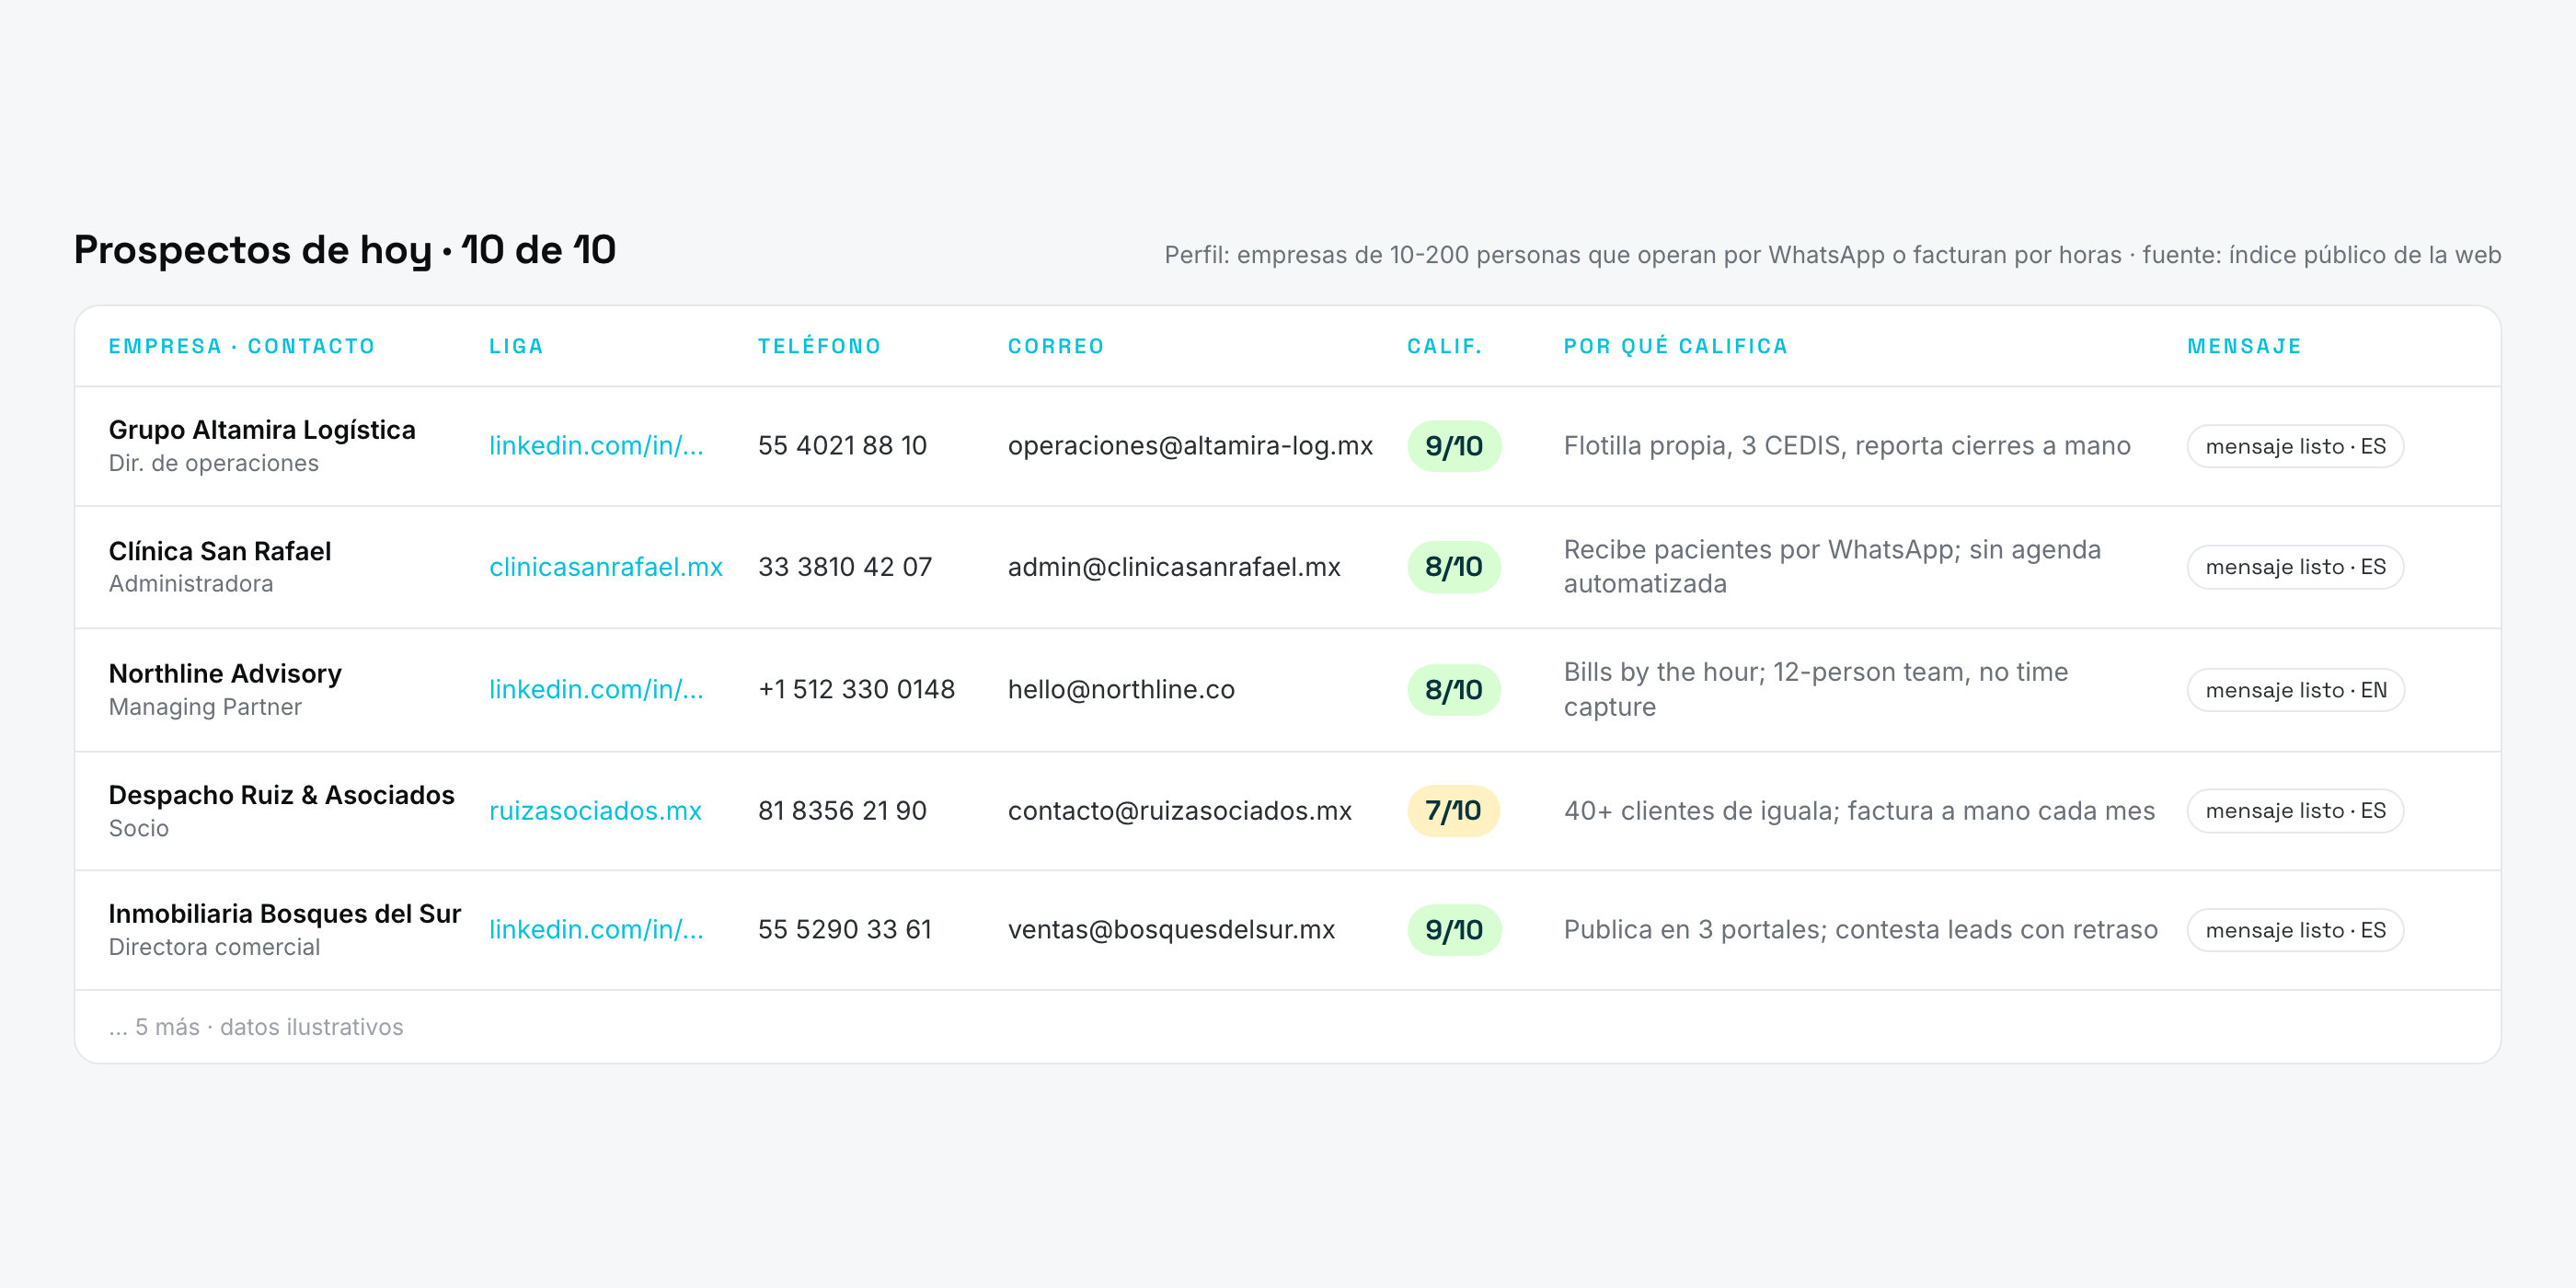Open clinicasanrafael.mx website link
This screenshot has width=2576, height=1288.
click(606, 567)
